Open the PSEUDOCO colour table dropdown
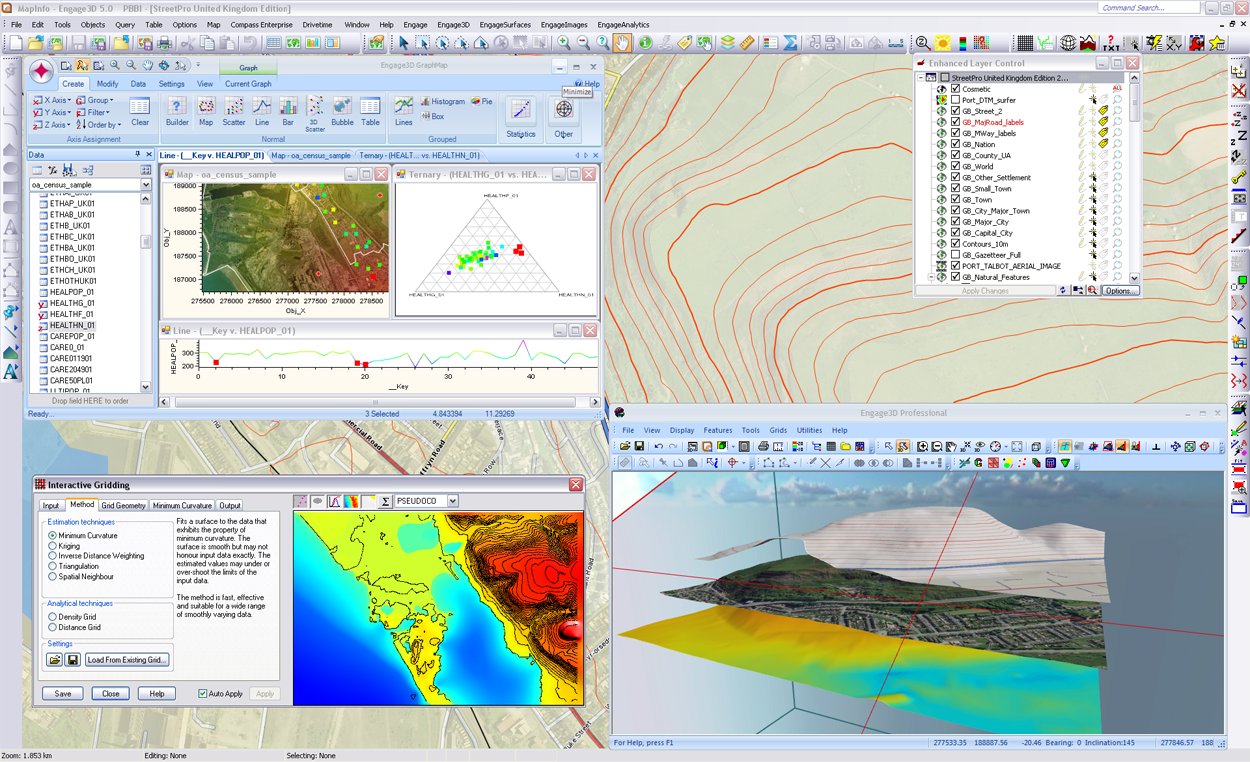 pos(453,501)
